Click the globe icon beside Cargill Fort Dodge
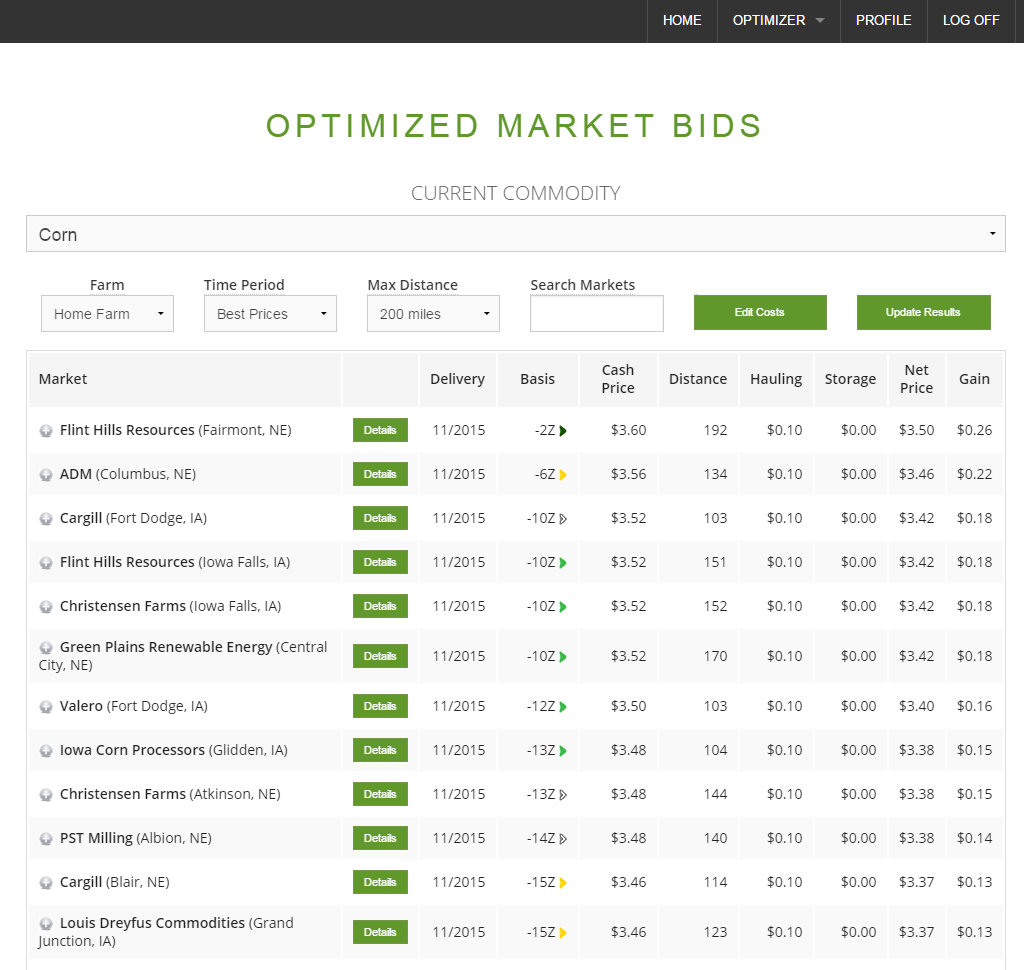1024x970 pixels. 46,519
